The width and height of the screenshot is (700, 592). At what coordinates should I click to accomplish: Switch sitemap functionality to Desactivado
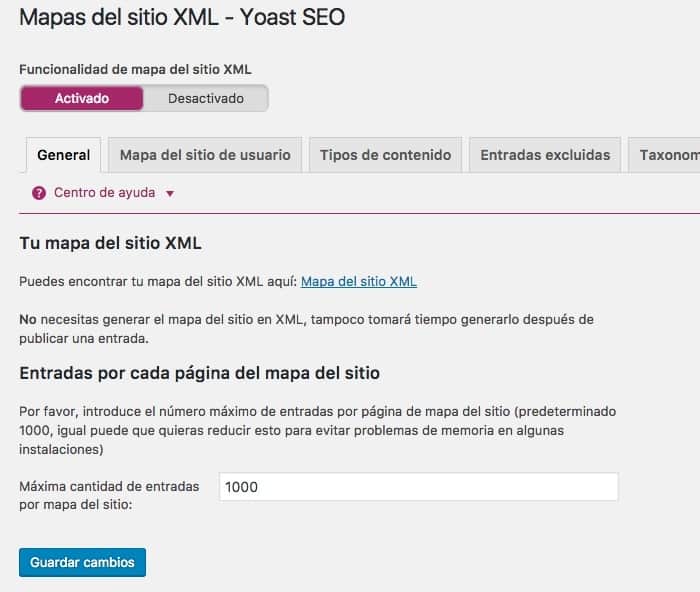[x=206, y=98]
